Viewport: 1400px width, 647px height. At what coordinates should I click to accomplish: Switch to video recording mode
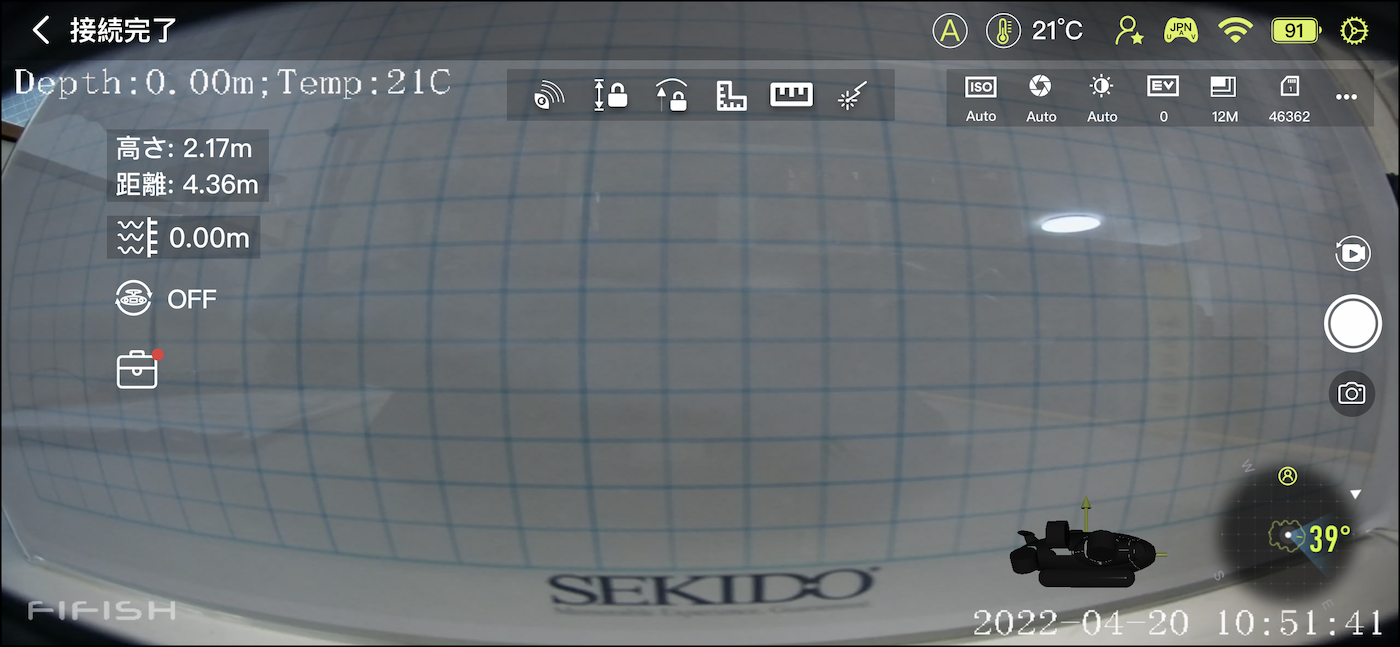[1352, 254]
